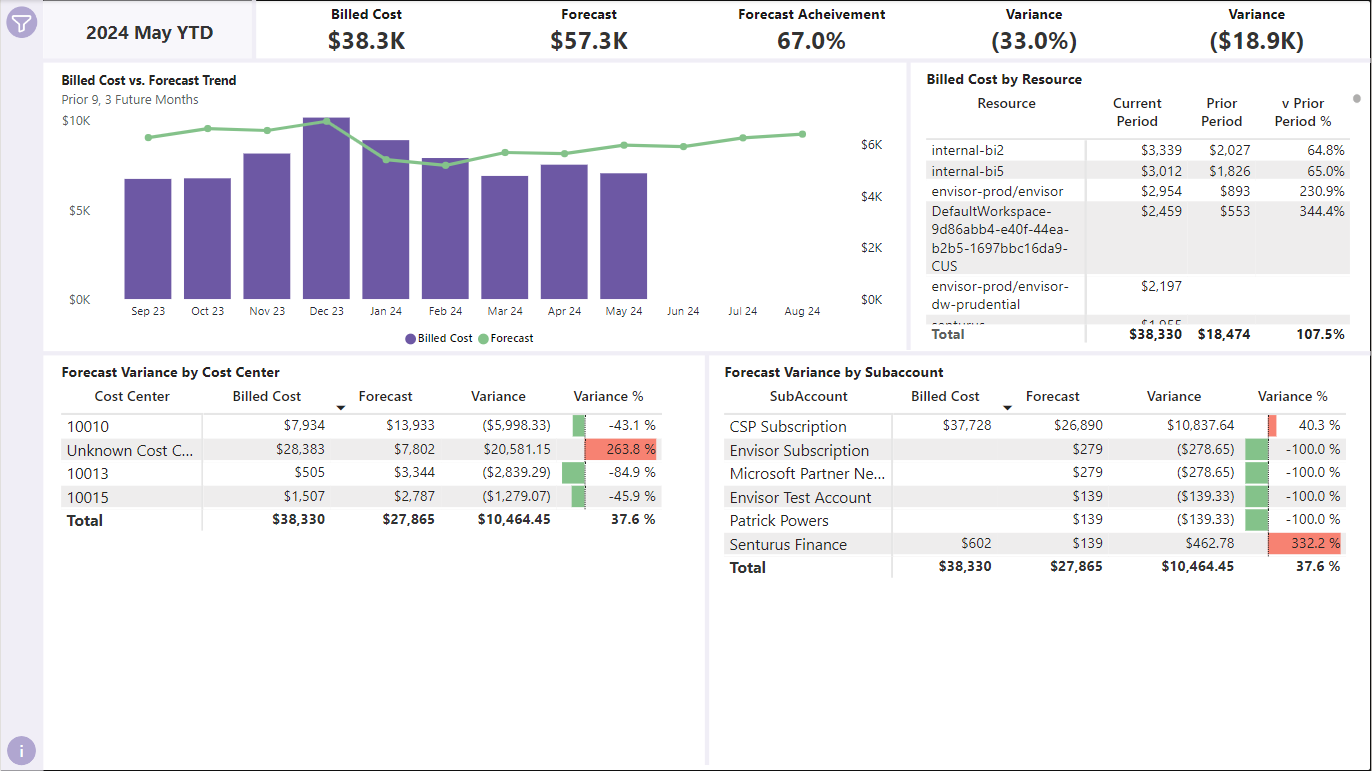1372x771 pixels.
Task: Select the Microsoft Partner Ne... subaccount
Action: click(1034, 473)
